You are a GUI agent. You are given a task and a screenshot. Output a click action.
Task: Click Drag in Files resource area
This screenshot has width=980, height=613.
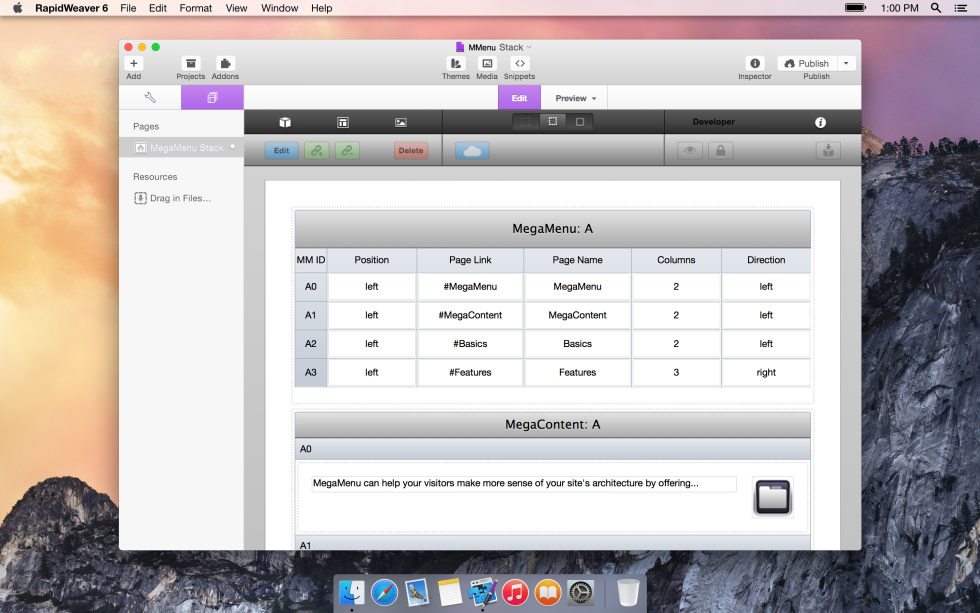pos(172,198)
